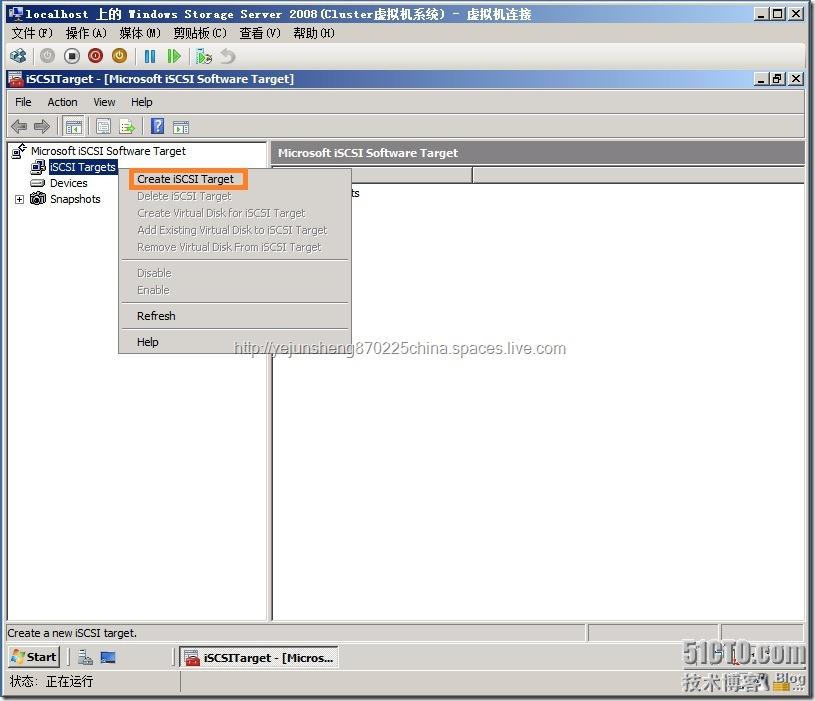The width and height of the screenshot is (815, 701).
Task: Click the grey Start VM power icon
Action: pos(47,56)
